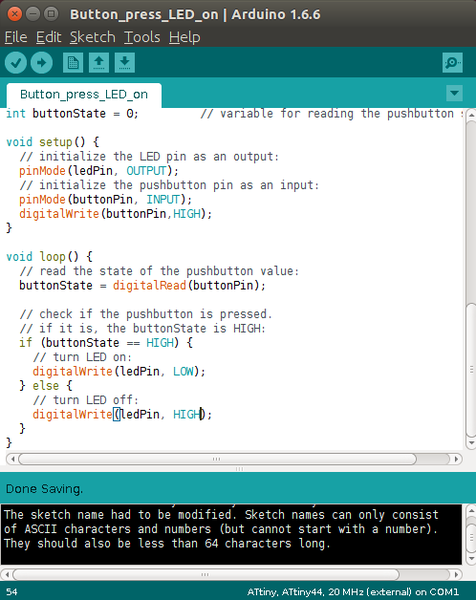476x600 pixels.
Task: Minimize the Arduino window
Action: pyautogui.click(x=33, y=15)
